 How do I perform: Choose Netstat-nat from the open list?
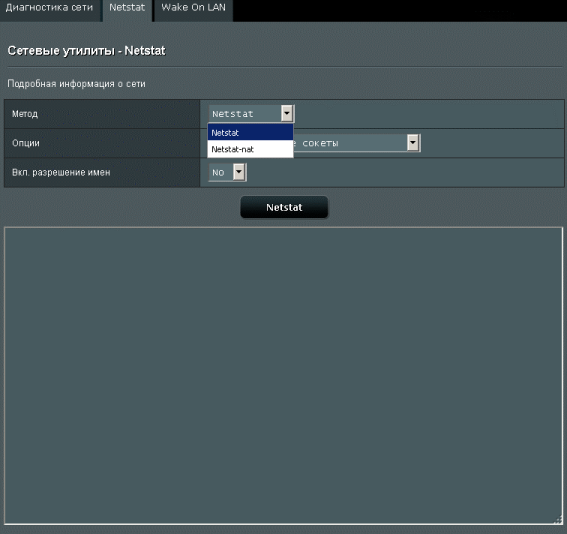250,149
